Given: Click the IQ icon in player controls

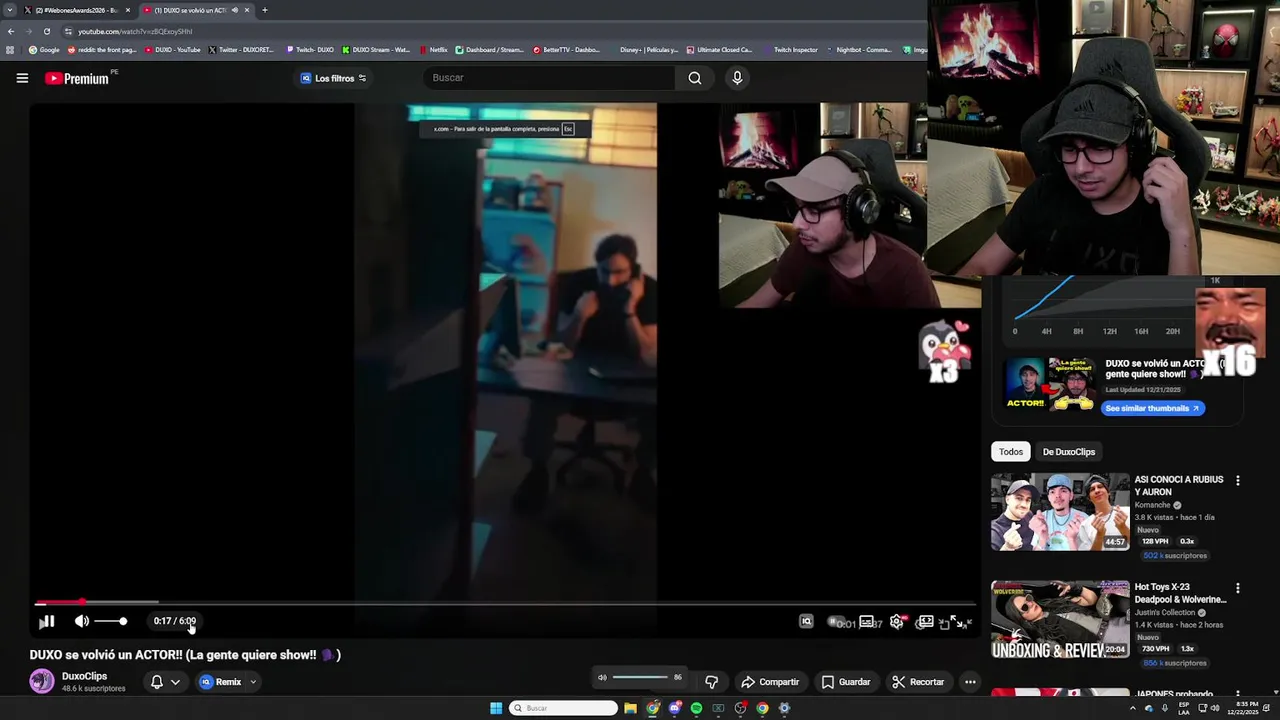Looking at the screenshot, I should (x=806, y=621).
